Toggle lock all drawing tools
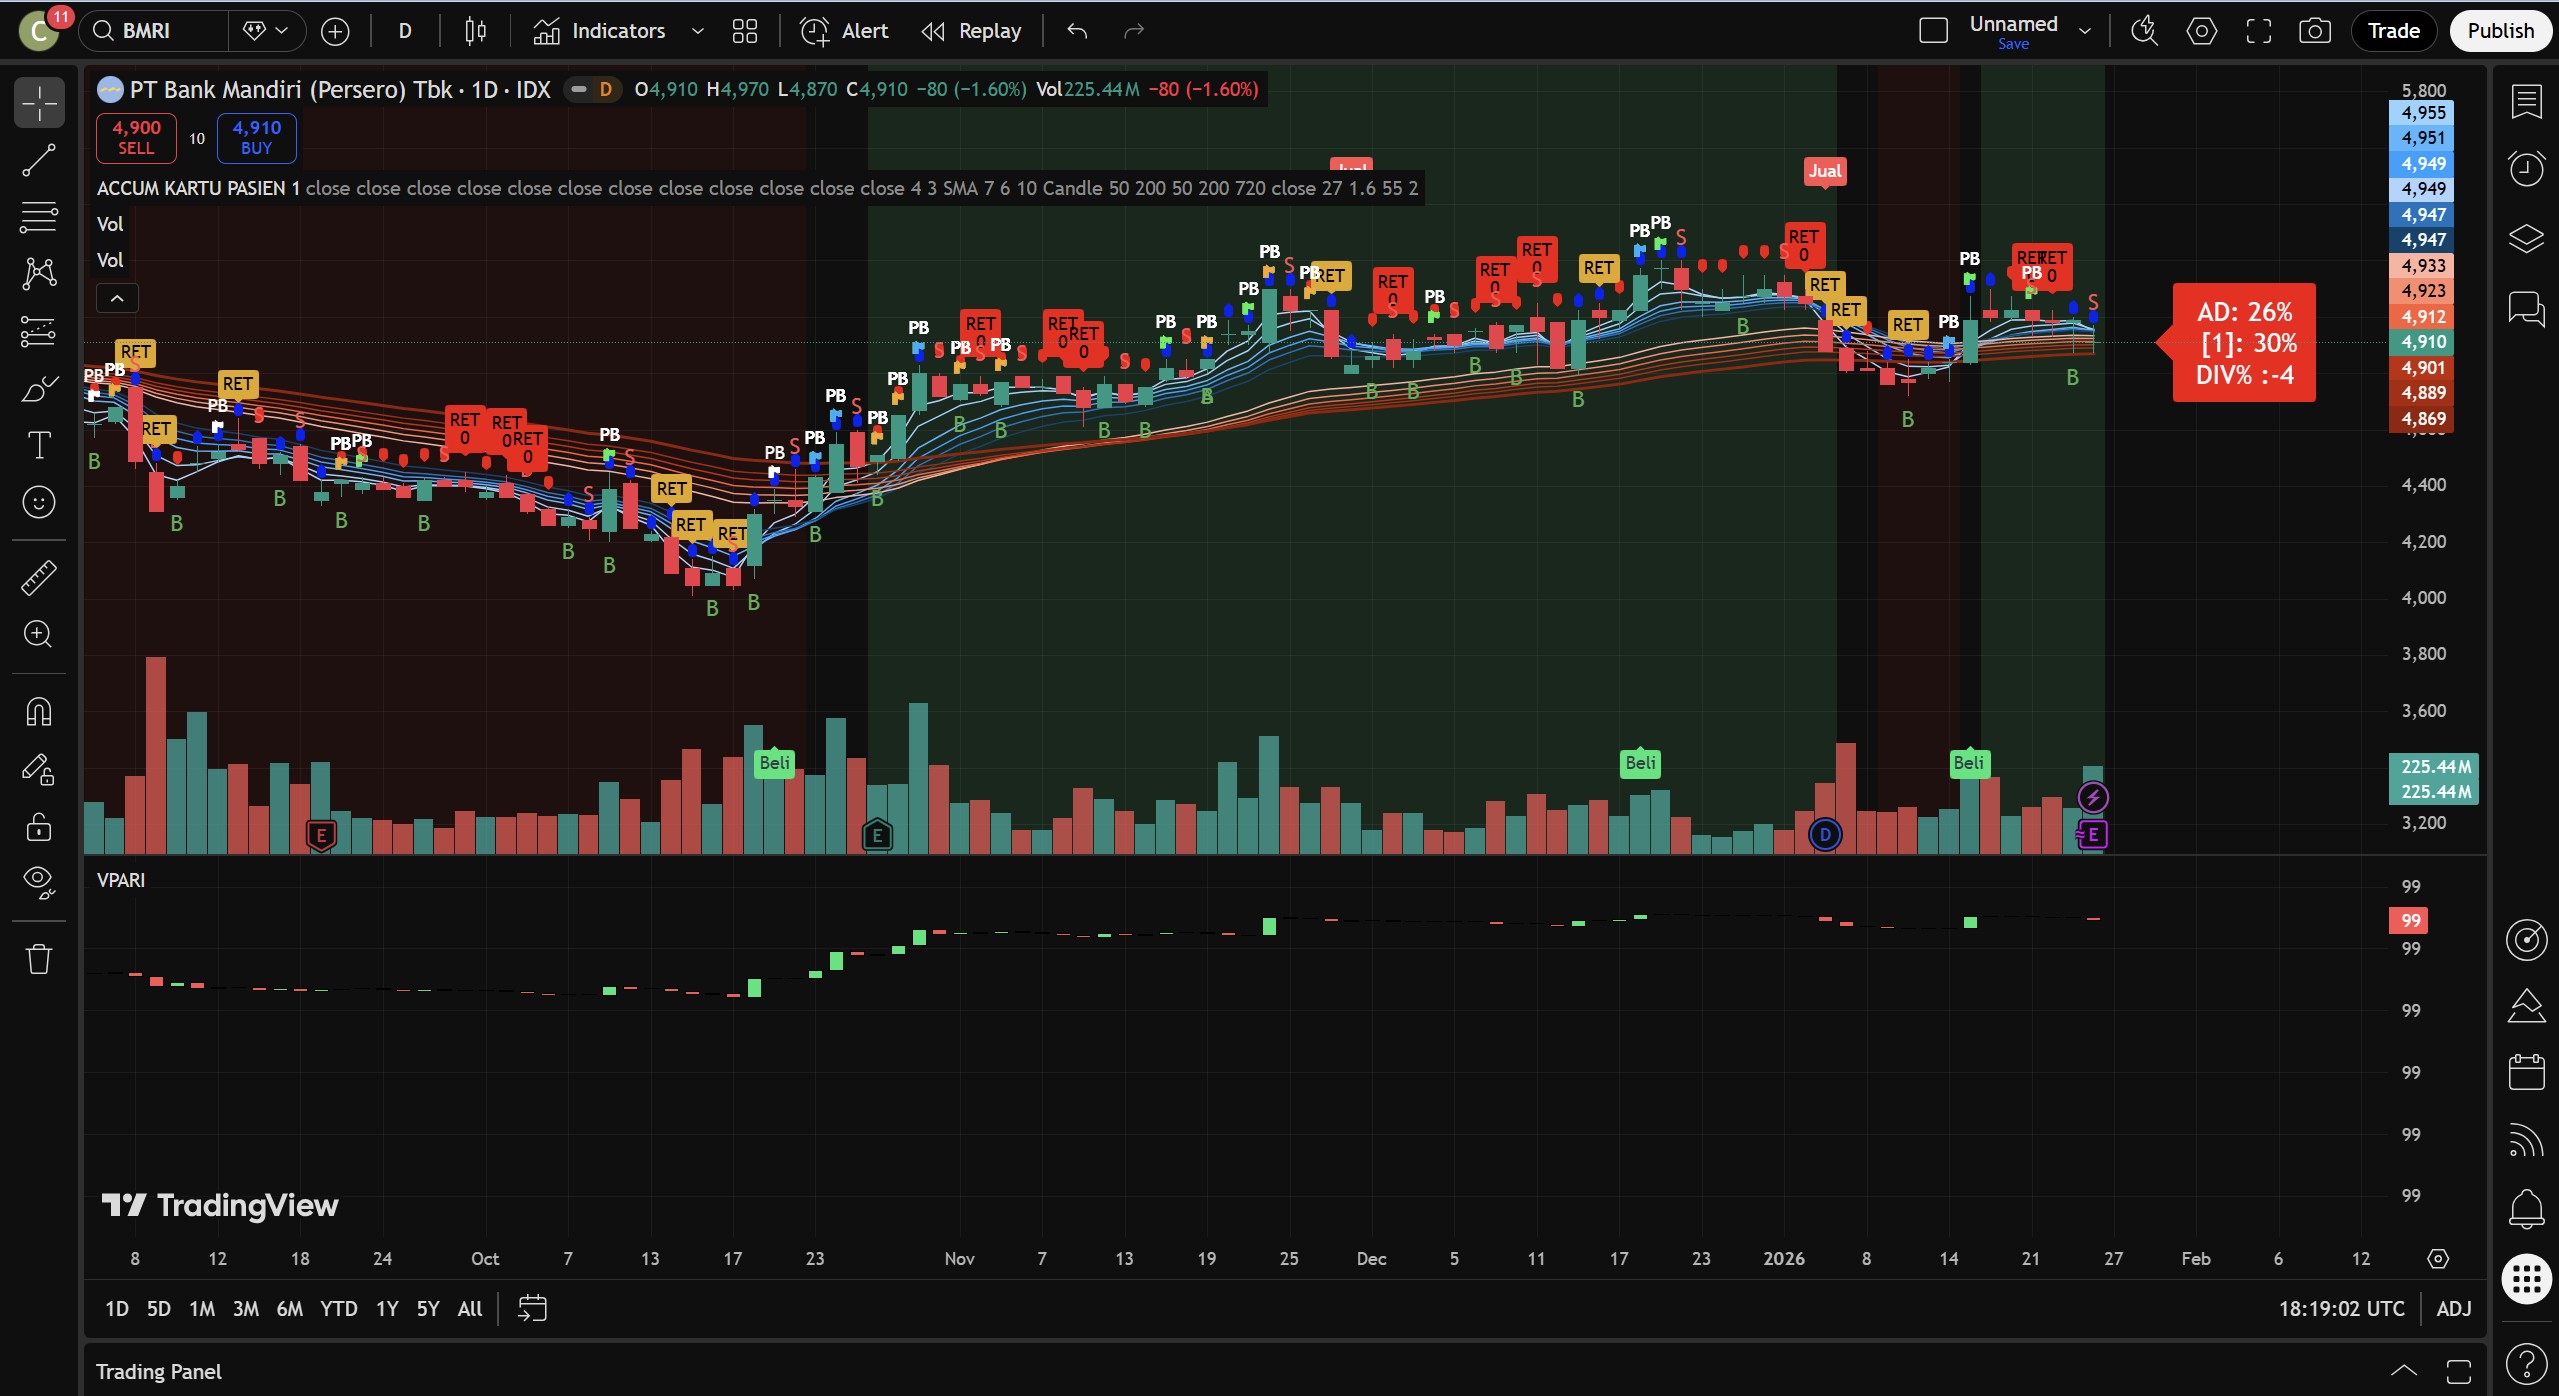Screen dimensions: 2559x1396 [39, 827]
